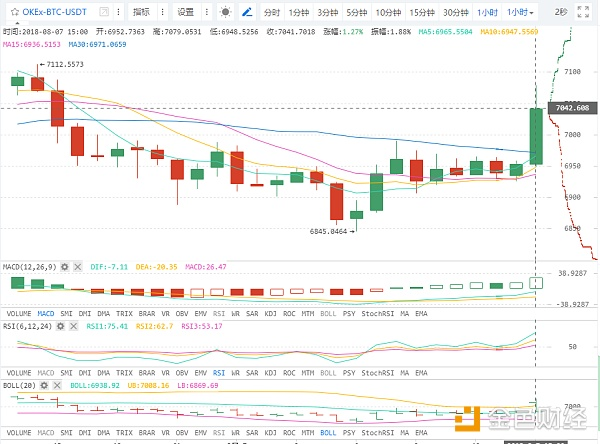Select VOLUME in the row below the RSI chart
This screenshot has height=444, width=600.
(19, 373)
